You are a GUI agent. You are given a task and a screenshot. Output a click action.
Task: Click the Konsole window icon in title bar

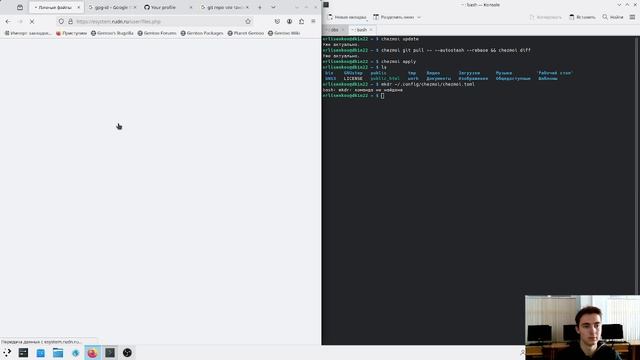326,5
